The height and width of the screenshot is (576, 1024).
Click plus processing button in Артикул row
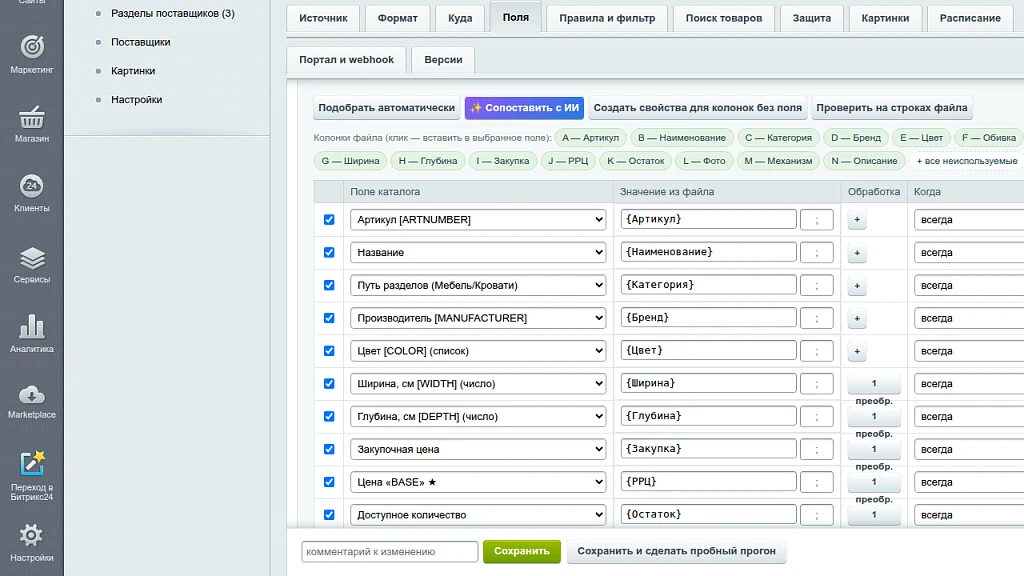point(857,219)
